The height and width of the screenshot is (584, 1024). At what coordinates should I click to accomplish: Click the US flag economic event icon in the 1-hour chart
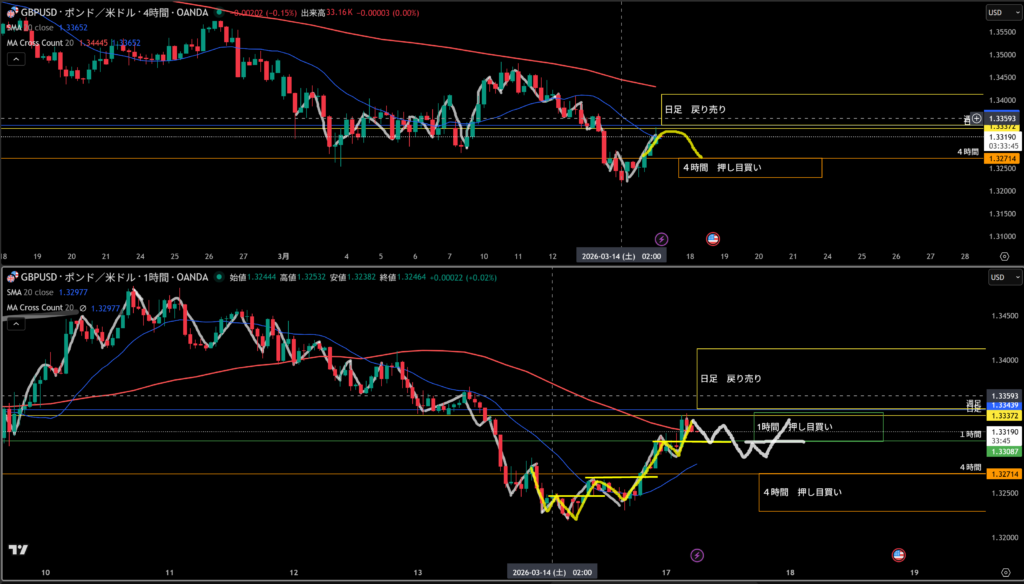pyautogui.click(x=898, y=554)
